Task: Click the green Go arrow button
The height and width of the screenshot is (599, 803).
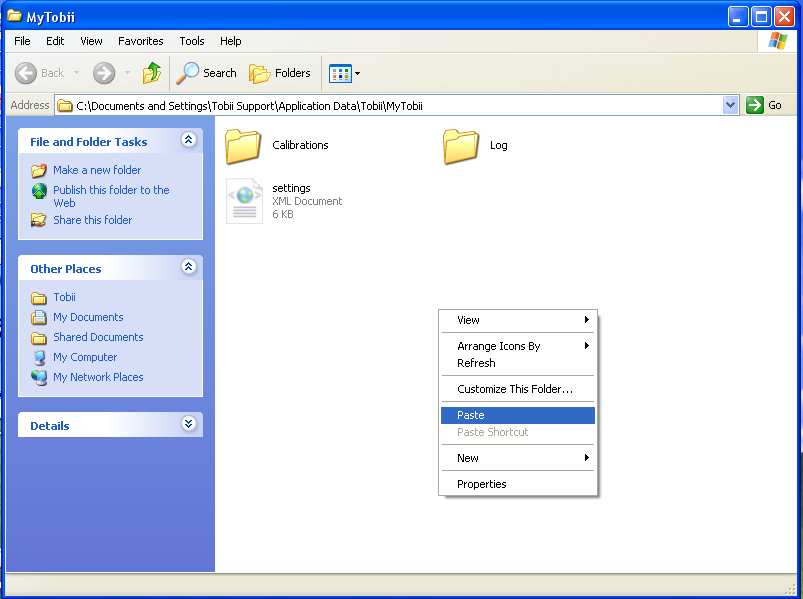Action: (x=754, y=105)
